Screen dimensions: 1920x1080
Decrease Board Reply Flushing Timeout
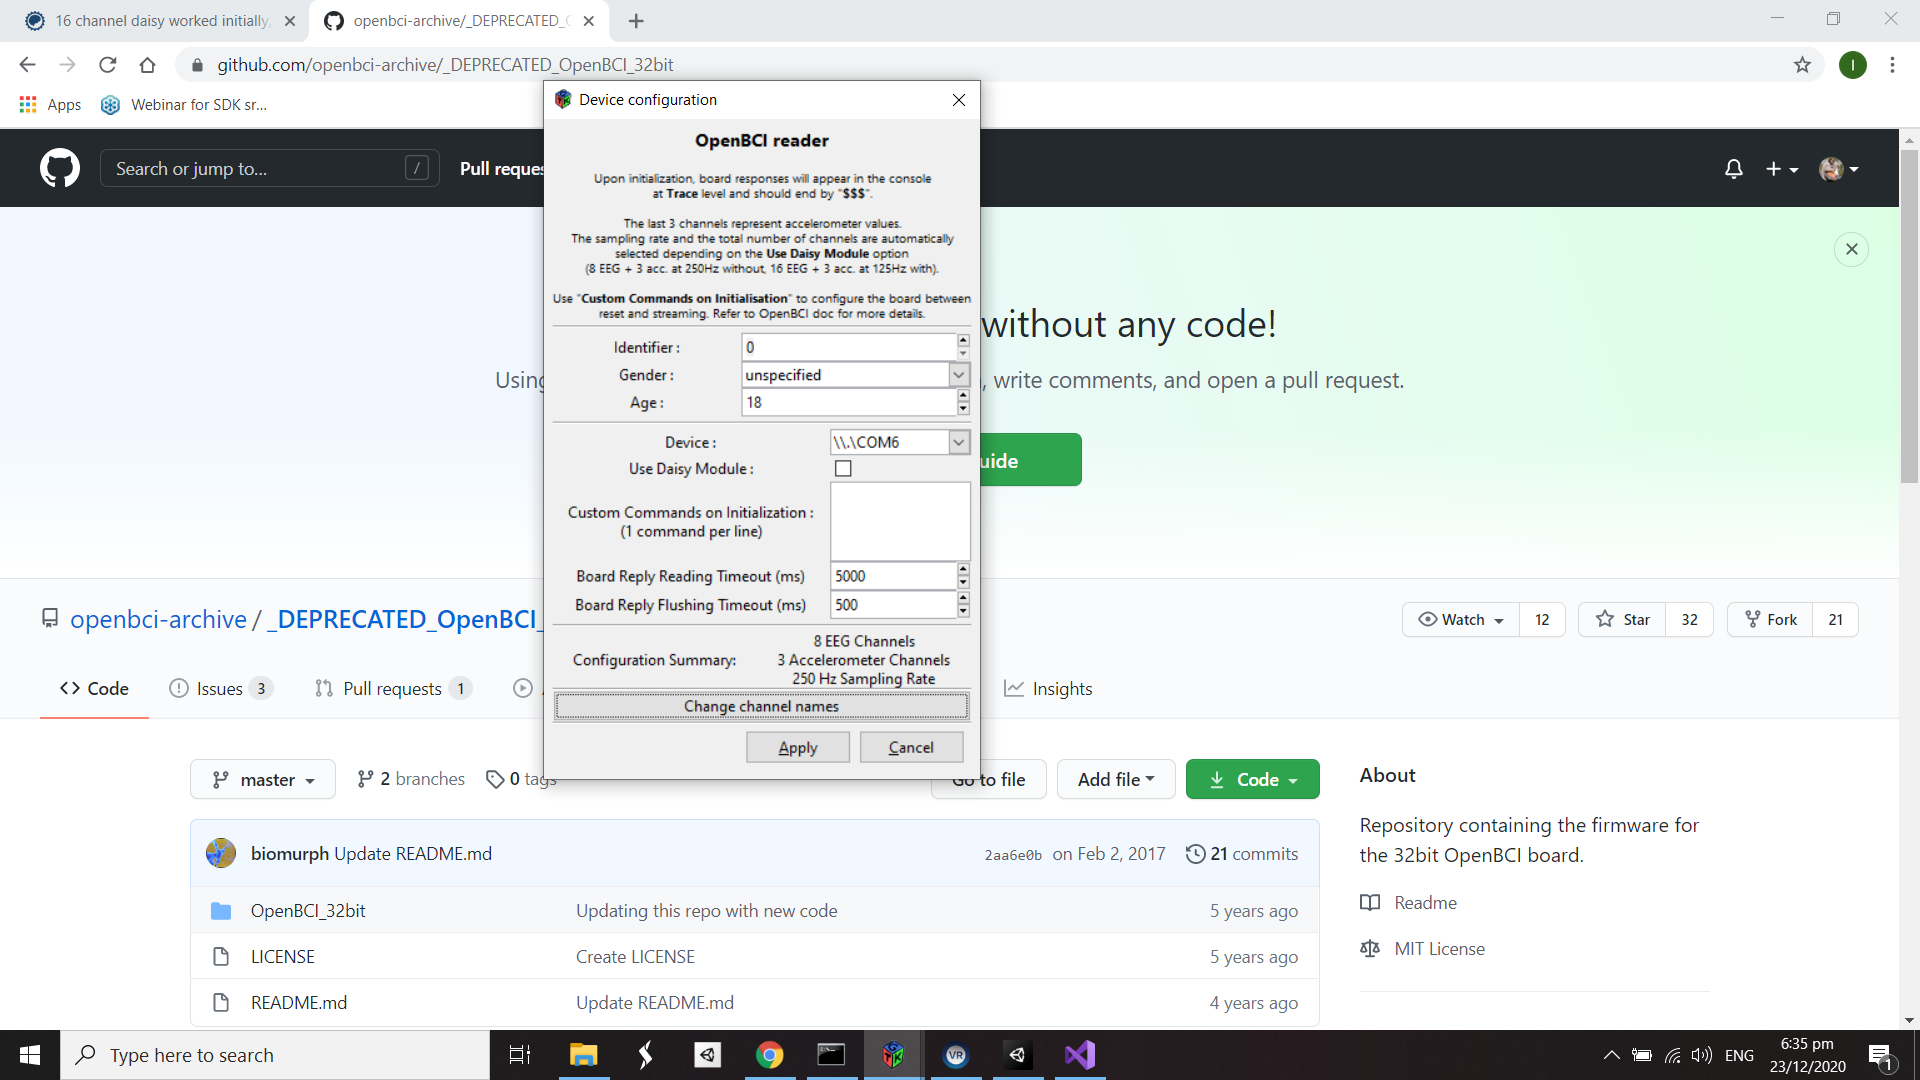(963, 611)
